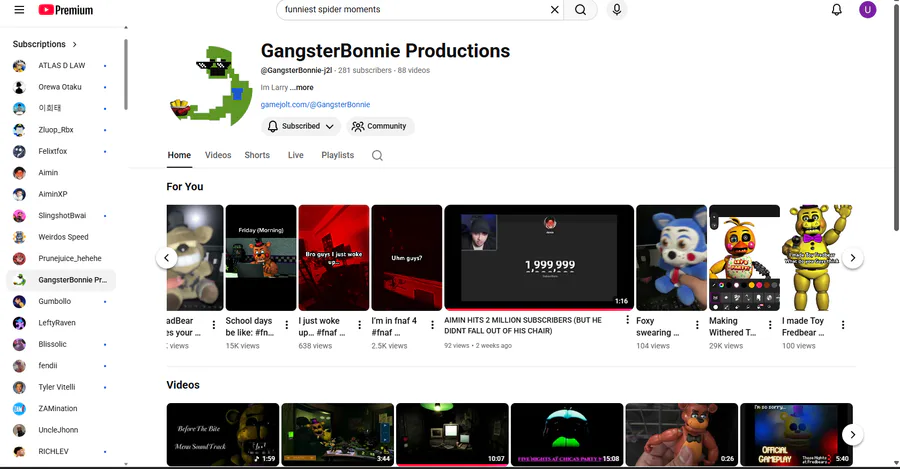Expand the Subscriptions section chevron

[x=75, y=44]
